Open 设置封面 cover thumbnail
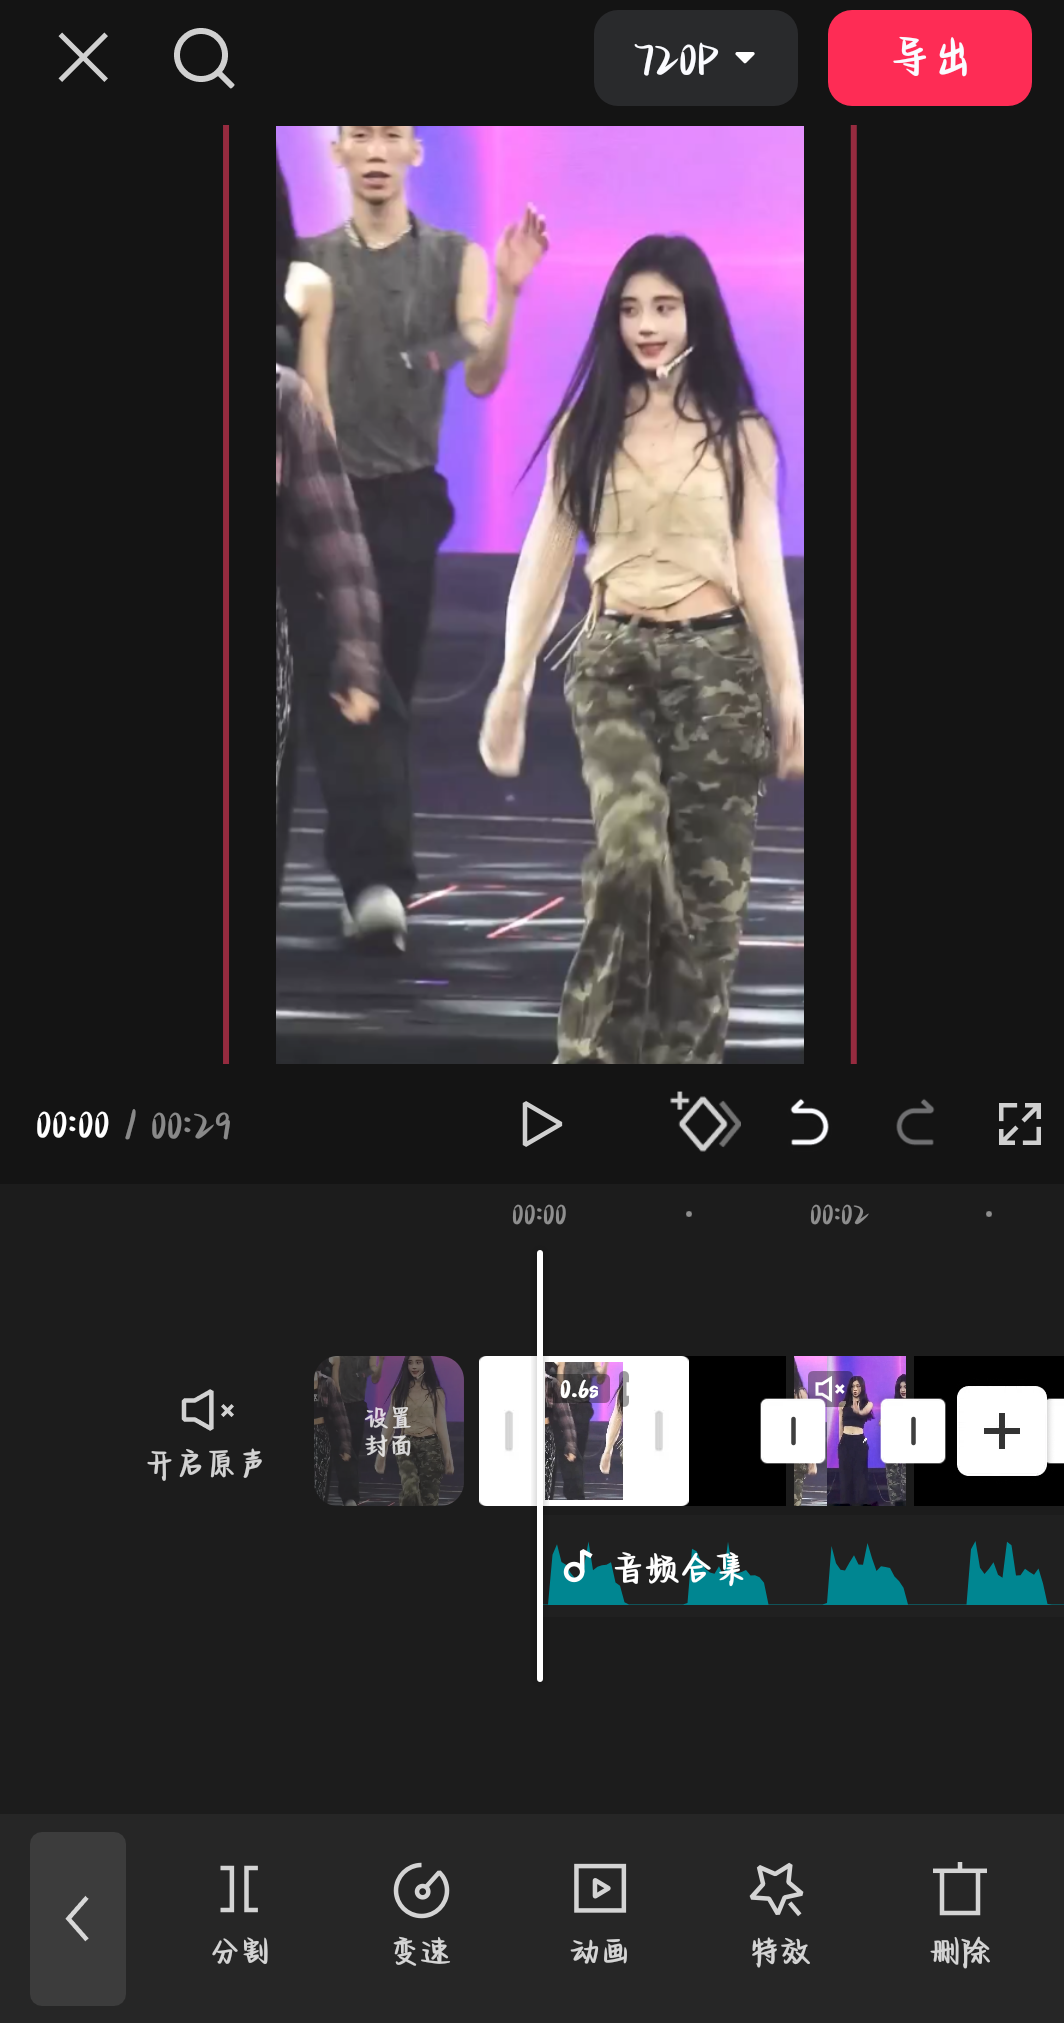This screenshot has height=2023, width=1064. point(389,1431)
